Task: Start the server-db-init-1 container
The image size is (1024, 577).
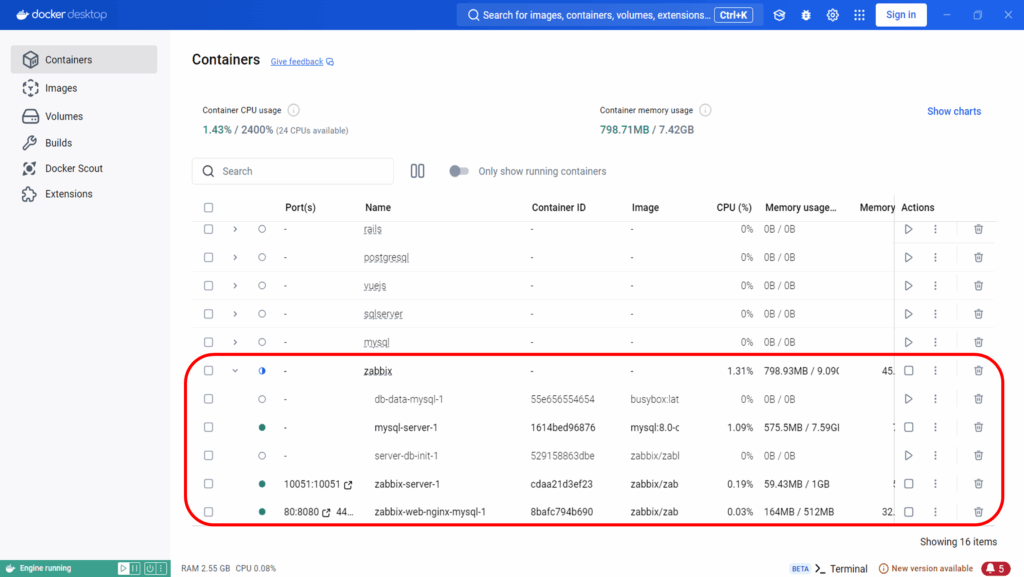Action: pos(908,456)
